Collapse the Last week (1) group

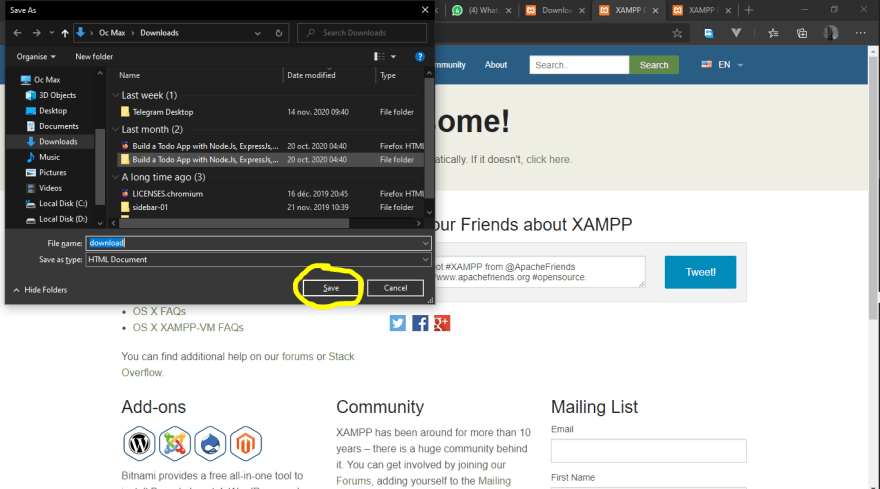pos(116,95)
